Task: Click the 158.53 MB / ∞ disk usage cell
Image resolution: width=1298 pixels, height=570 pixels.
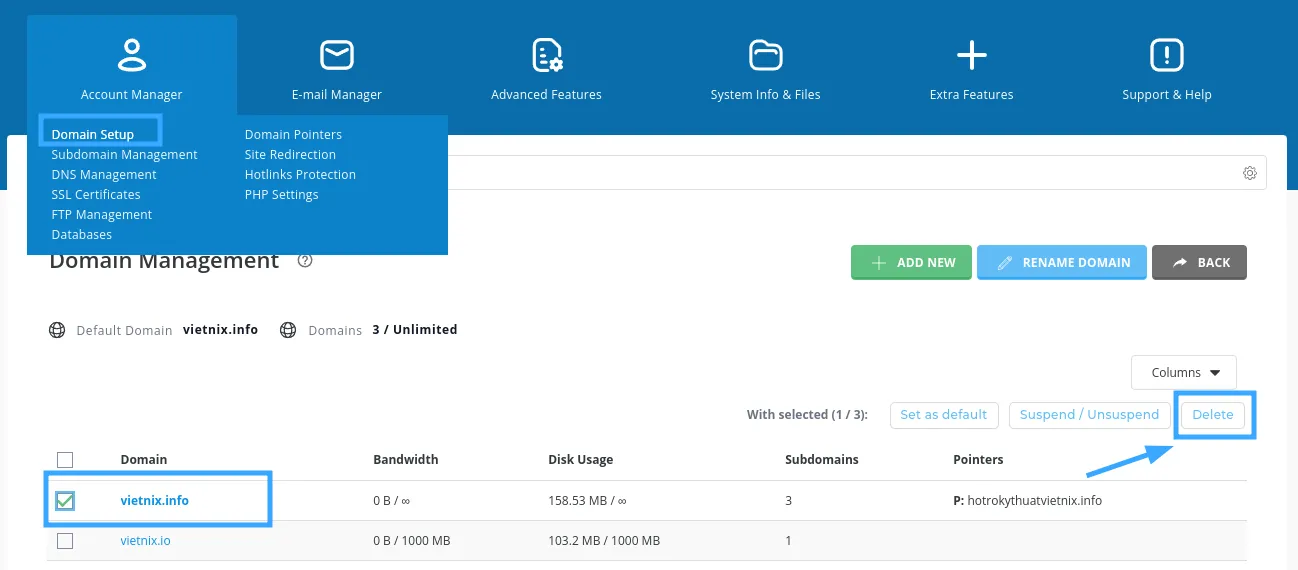Action: click(588, 500)
